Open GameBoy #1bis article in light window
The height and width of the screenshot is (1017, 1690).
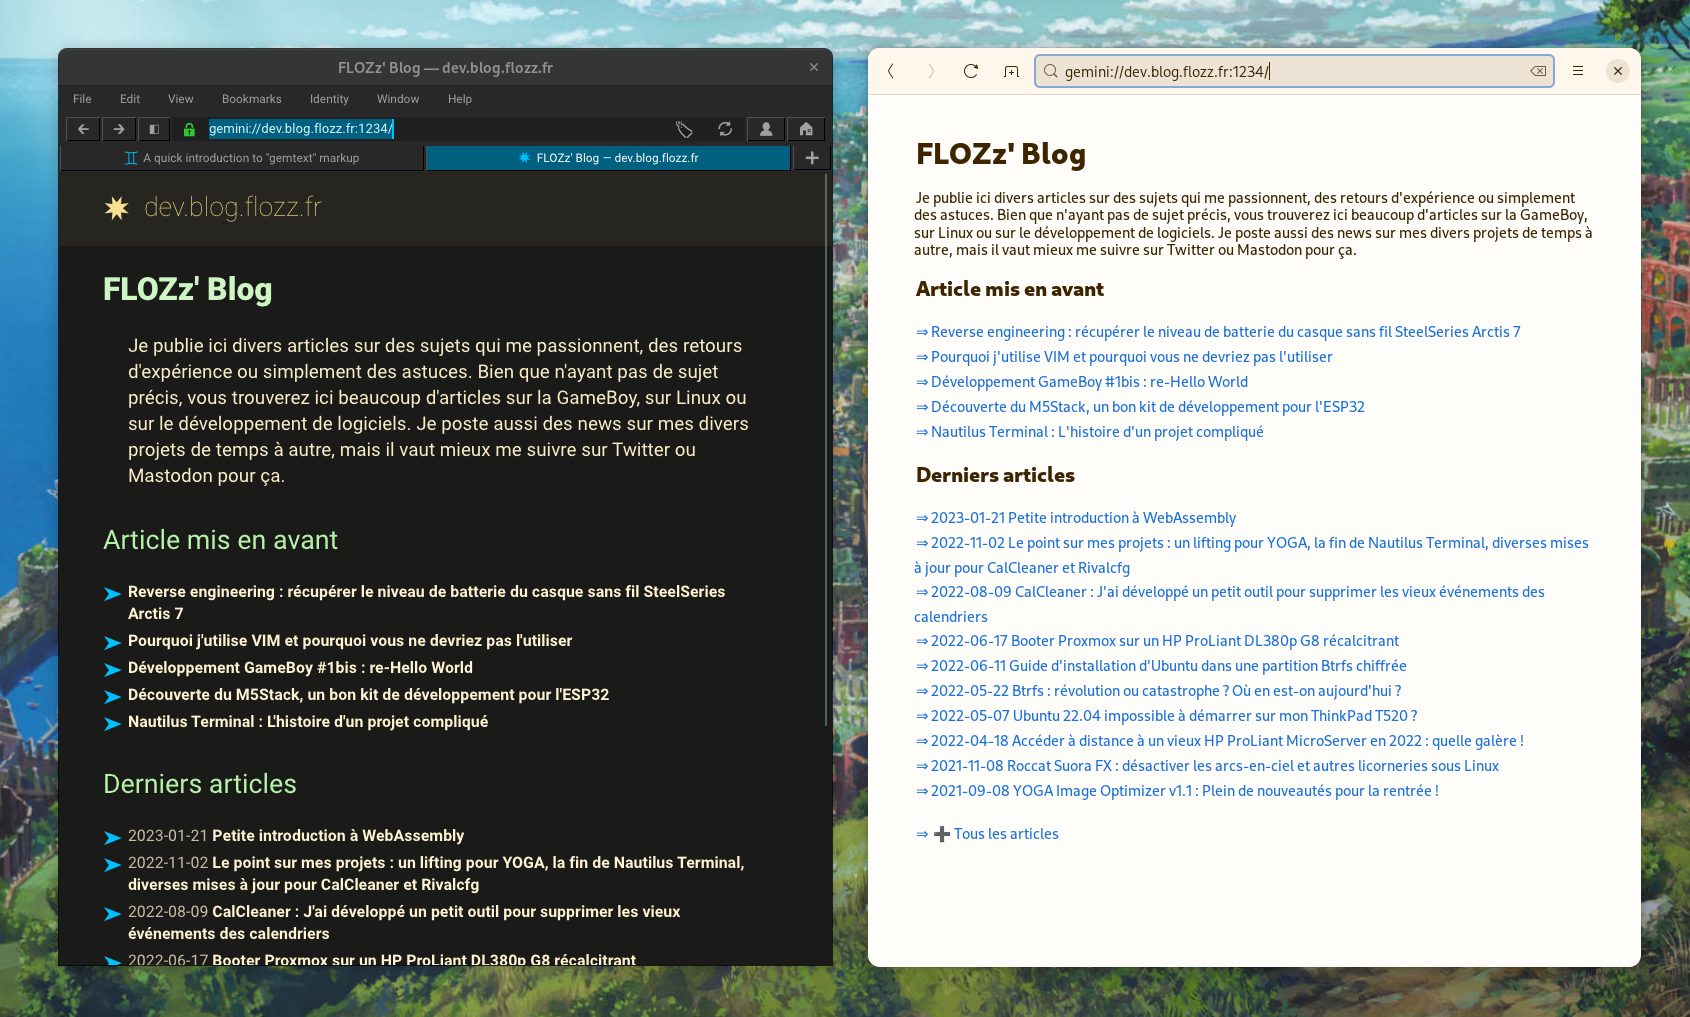[1082, 382]
